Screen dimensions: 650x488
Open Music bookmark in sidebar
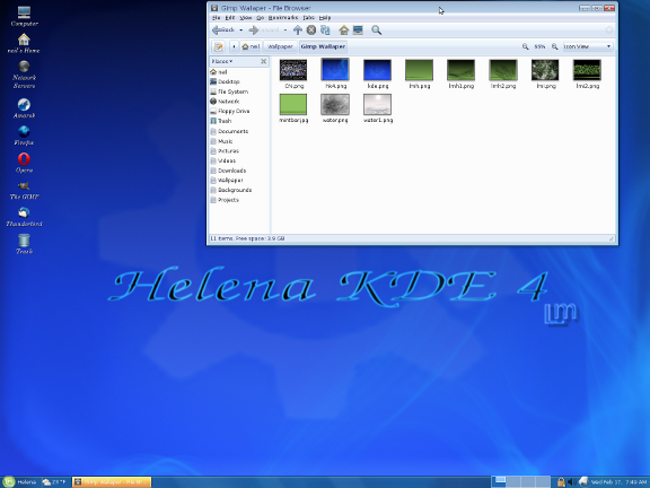coord(239,141)
